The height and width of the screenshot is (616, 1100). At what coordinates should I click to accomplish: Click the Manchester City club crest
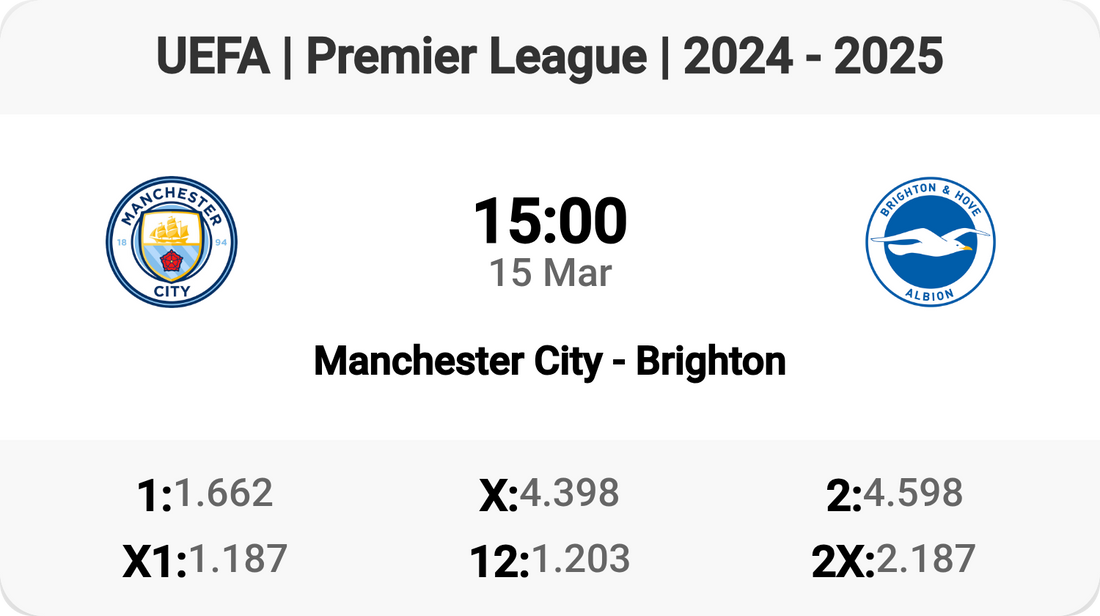tap(171, 240)
